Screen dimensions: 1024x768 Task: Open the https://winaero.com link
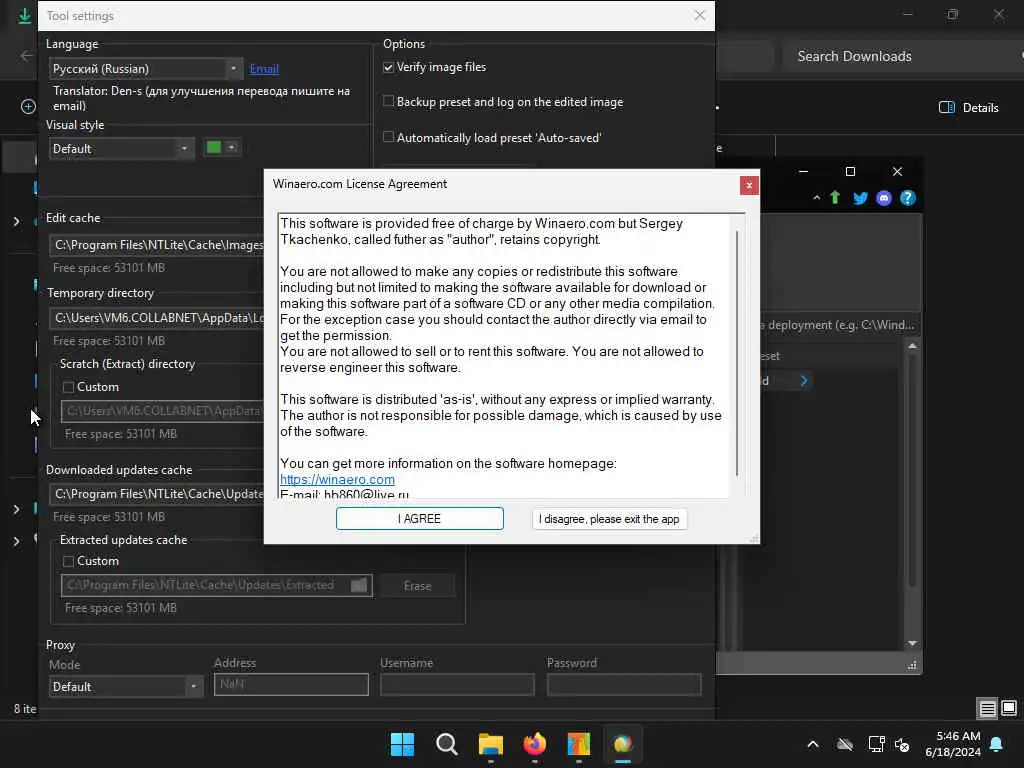[x=337, y=479]
